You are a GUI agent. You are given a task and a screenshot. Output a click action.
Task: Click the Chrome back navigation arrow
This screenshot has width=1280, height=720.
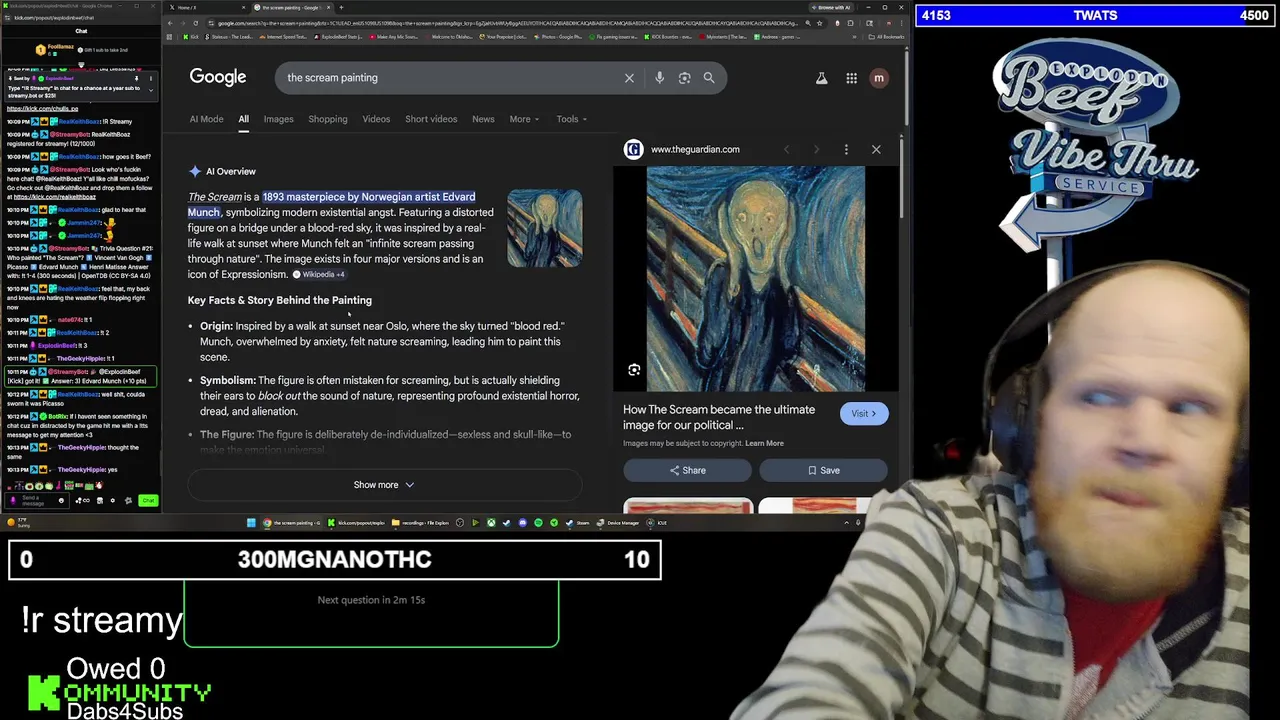[171, 23]
